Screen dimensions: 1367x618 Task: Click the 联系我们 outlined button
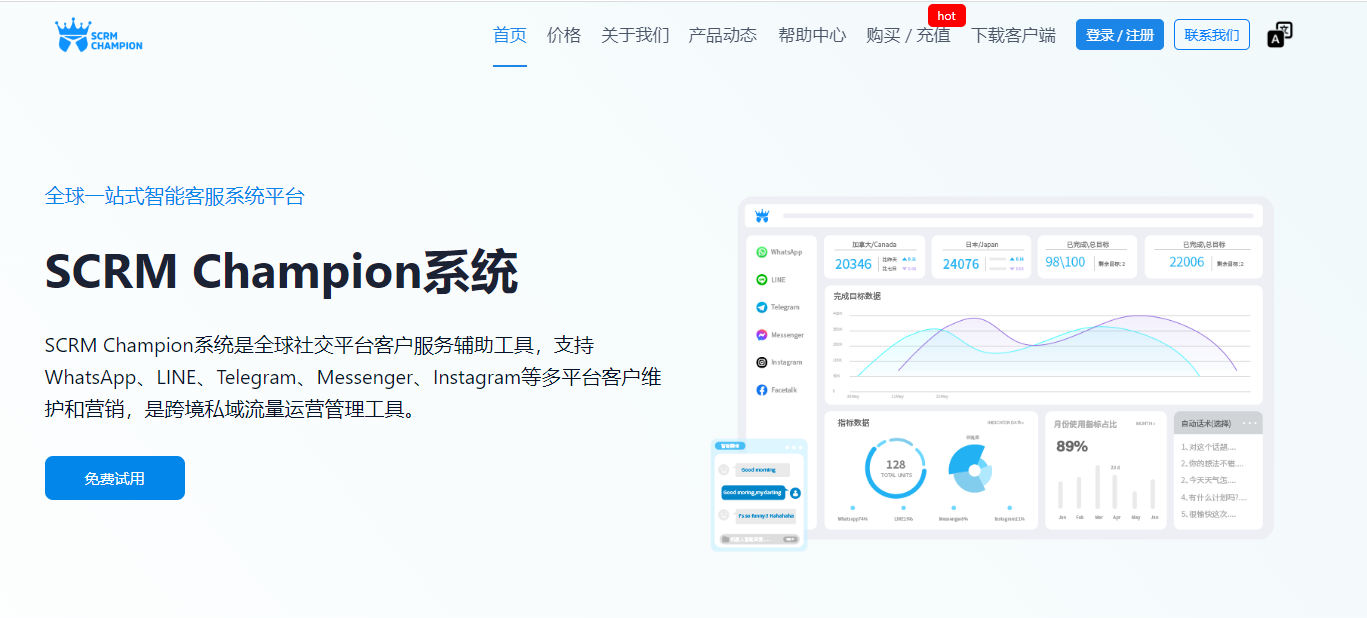1211,35
